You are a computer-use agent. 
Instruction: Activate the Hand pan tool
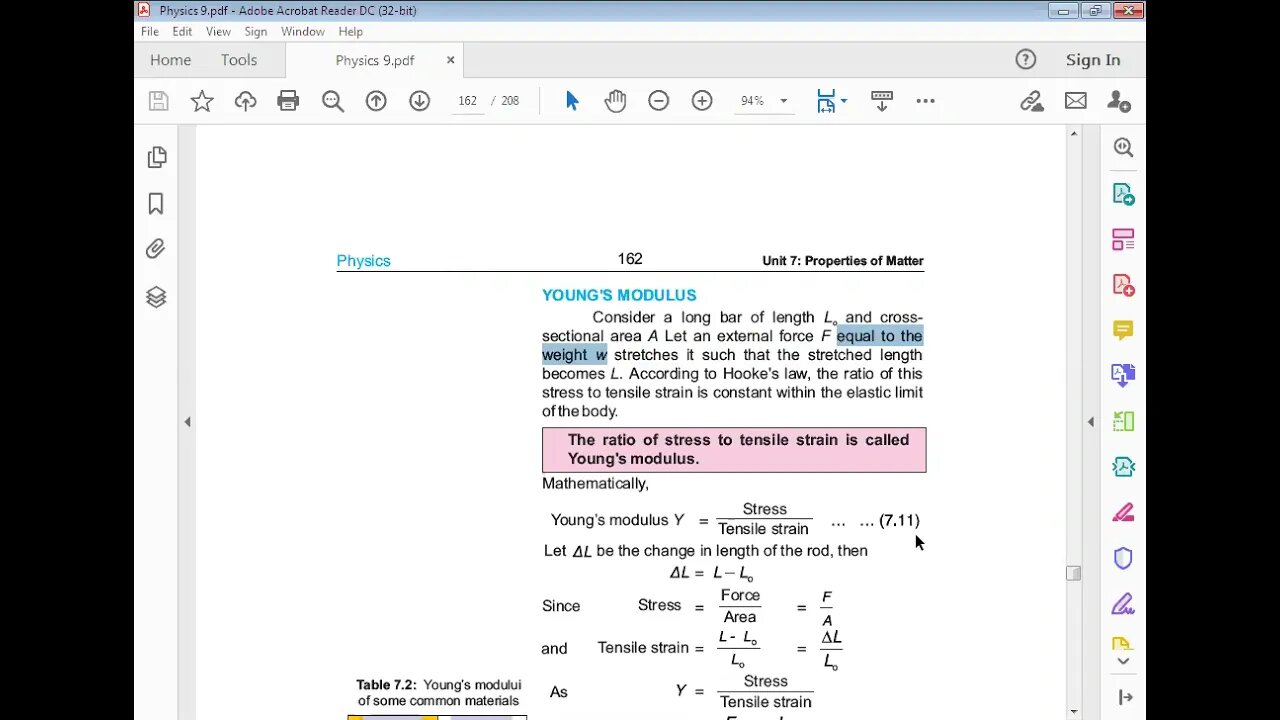[x=615, y=101]
